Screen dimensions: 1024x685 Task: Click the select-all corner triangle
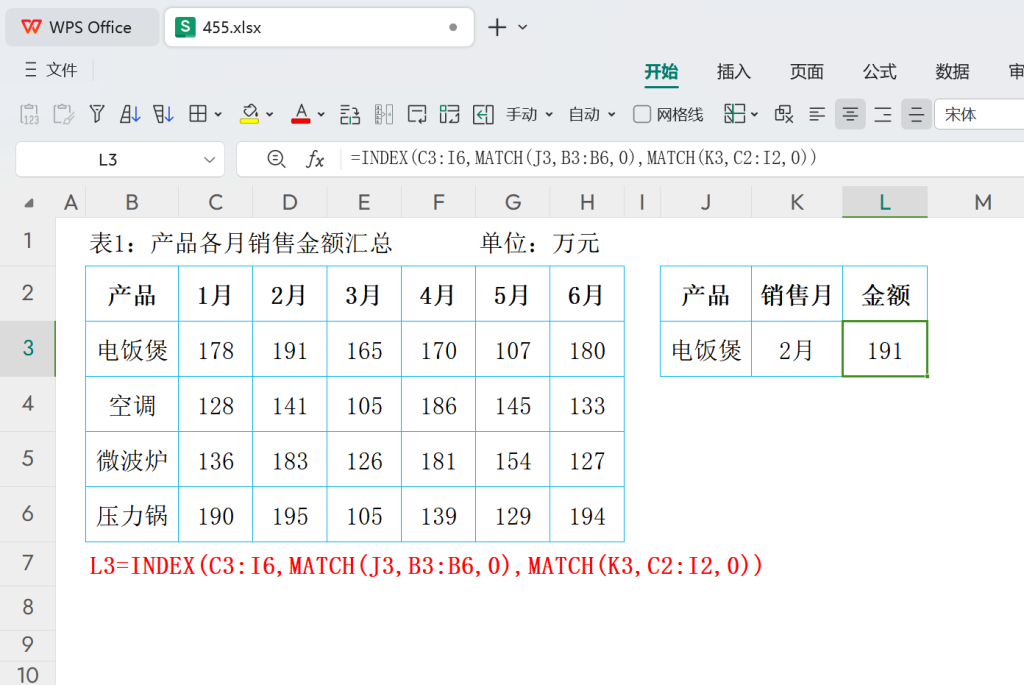(29, 203)
